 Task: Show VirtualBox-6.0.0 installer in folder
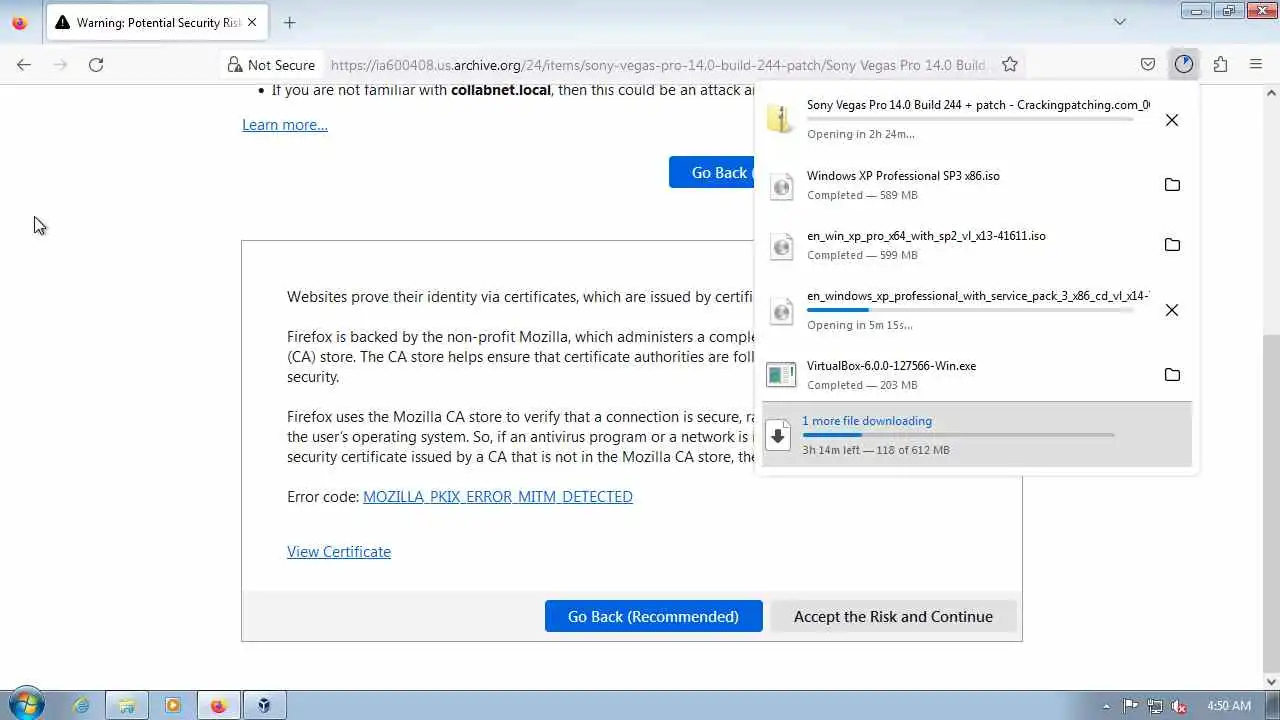click(x=1172, y=375)
